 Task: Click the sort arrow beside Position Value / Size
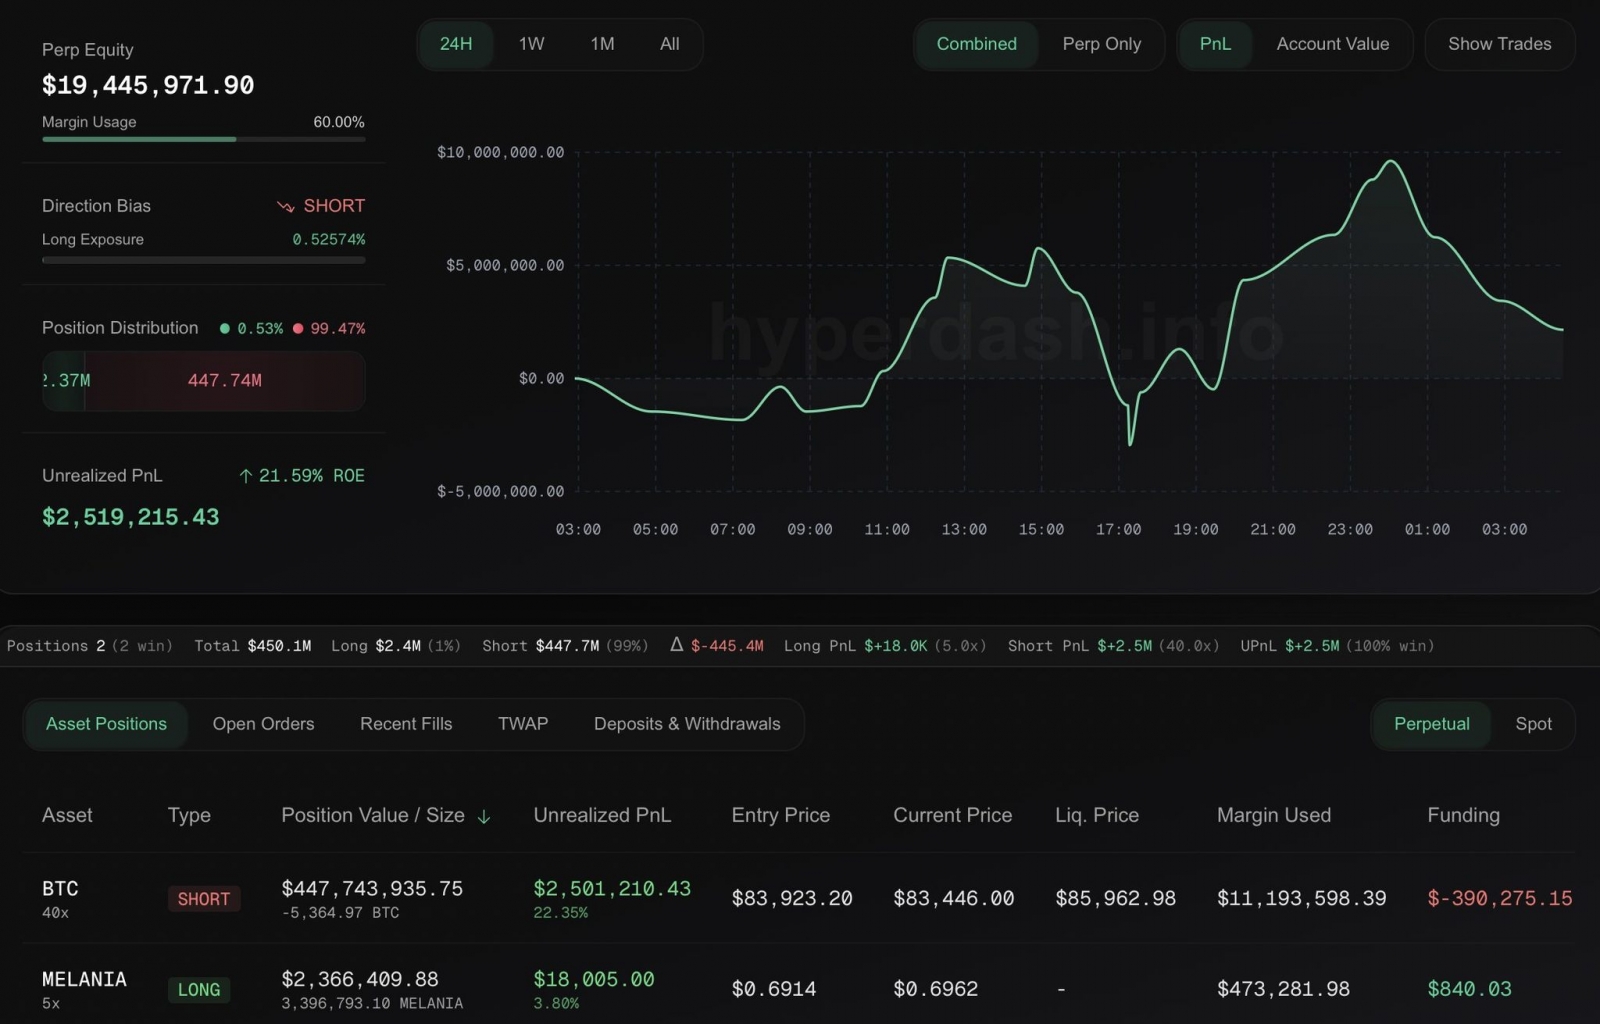pyautogui.click(x=484, y=817)
